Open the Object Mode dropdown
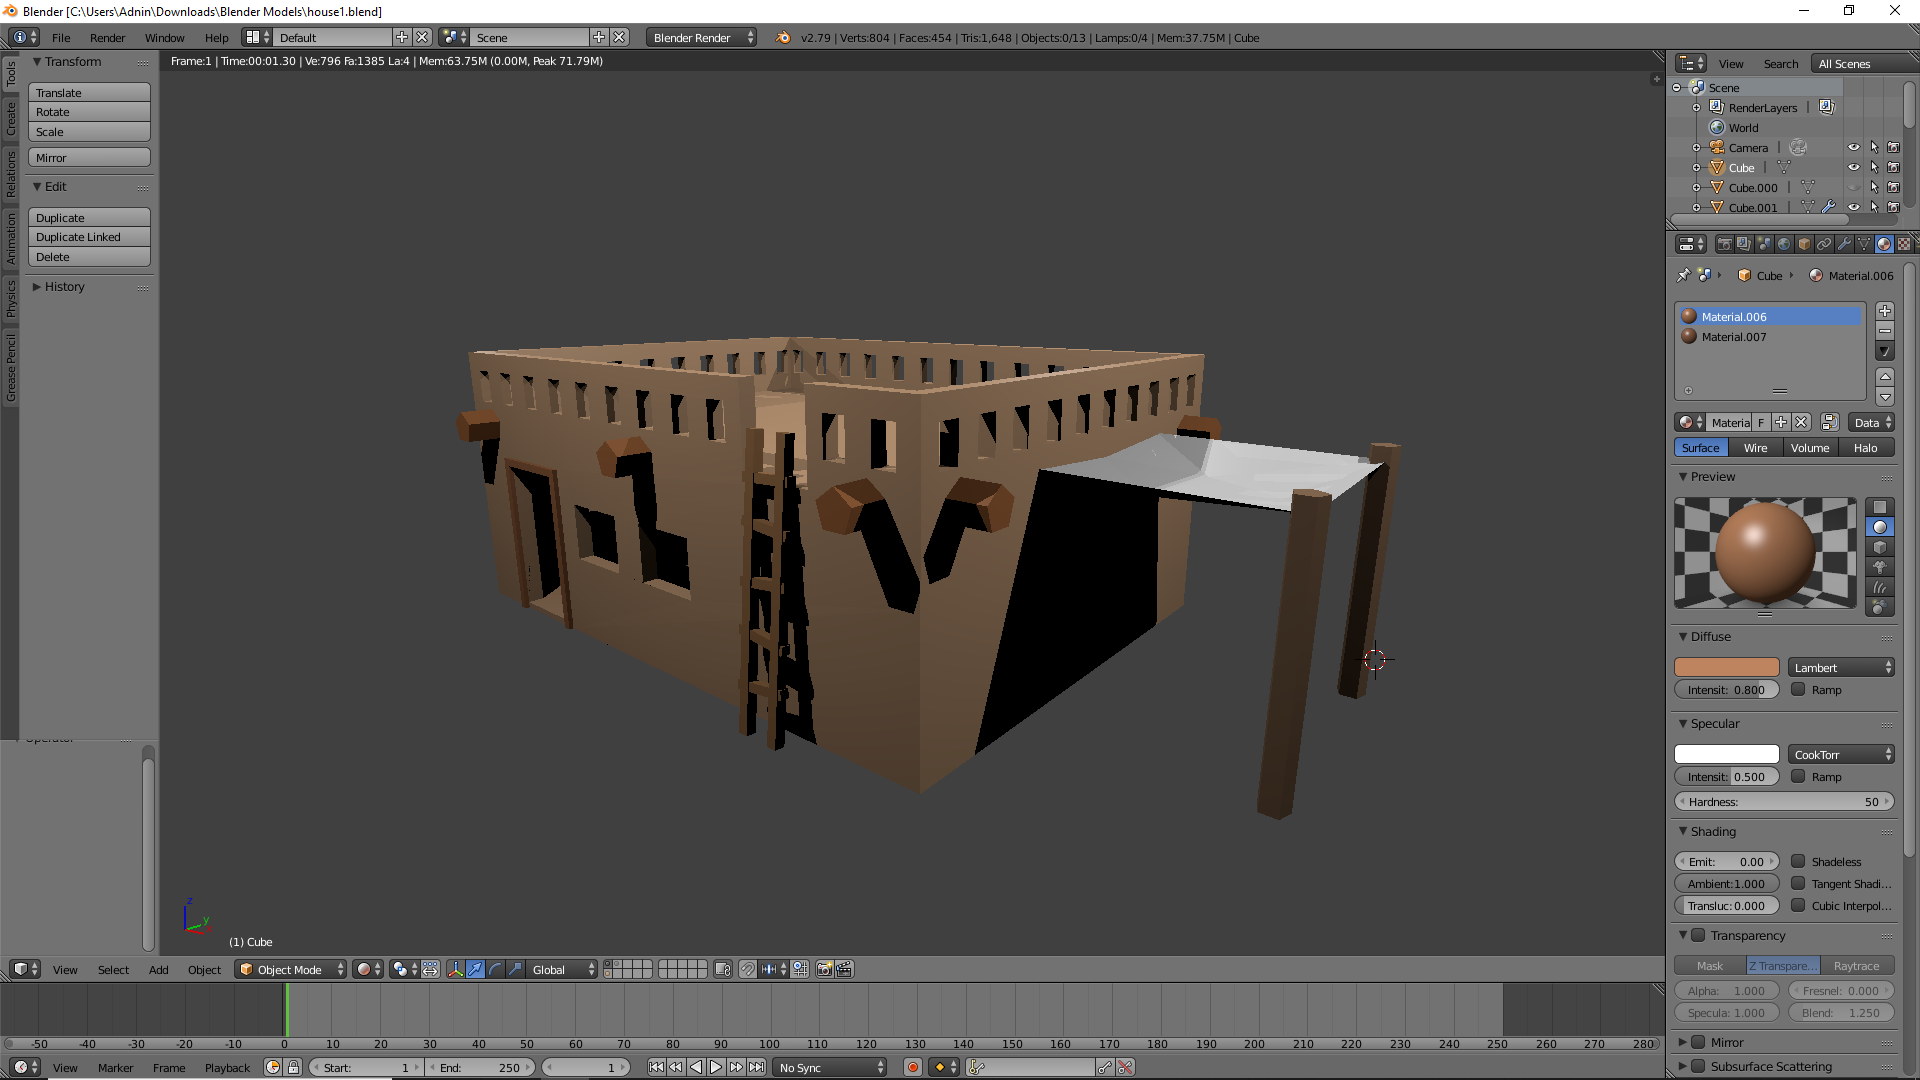Viewport: 1920px width, 1080px height. [x=290, y=969]
